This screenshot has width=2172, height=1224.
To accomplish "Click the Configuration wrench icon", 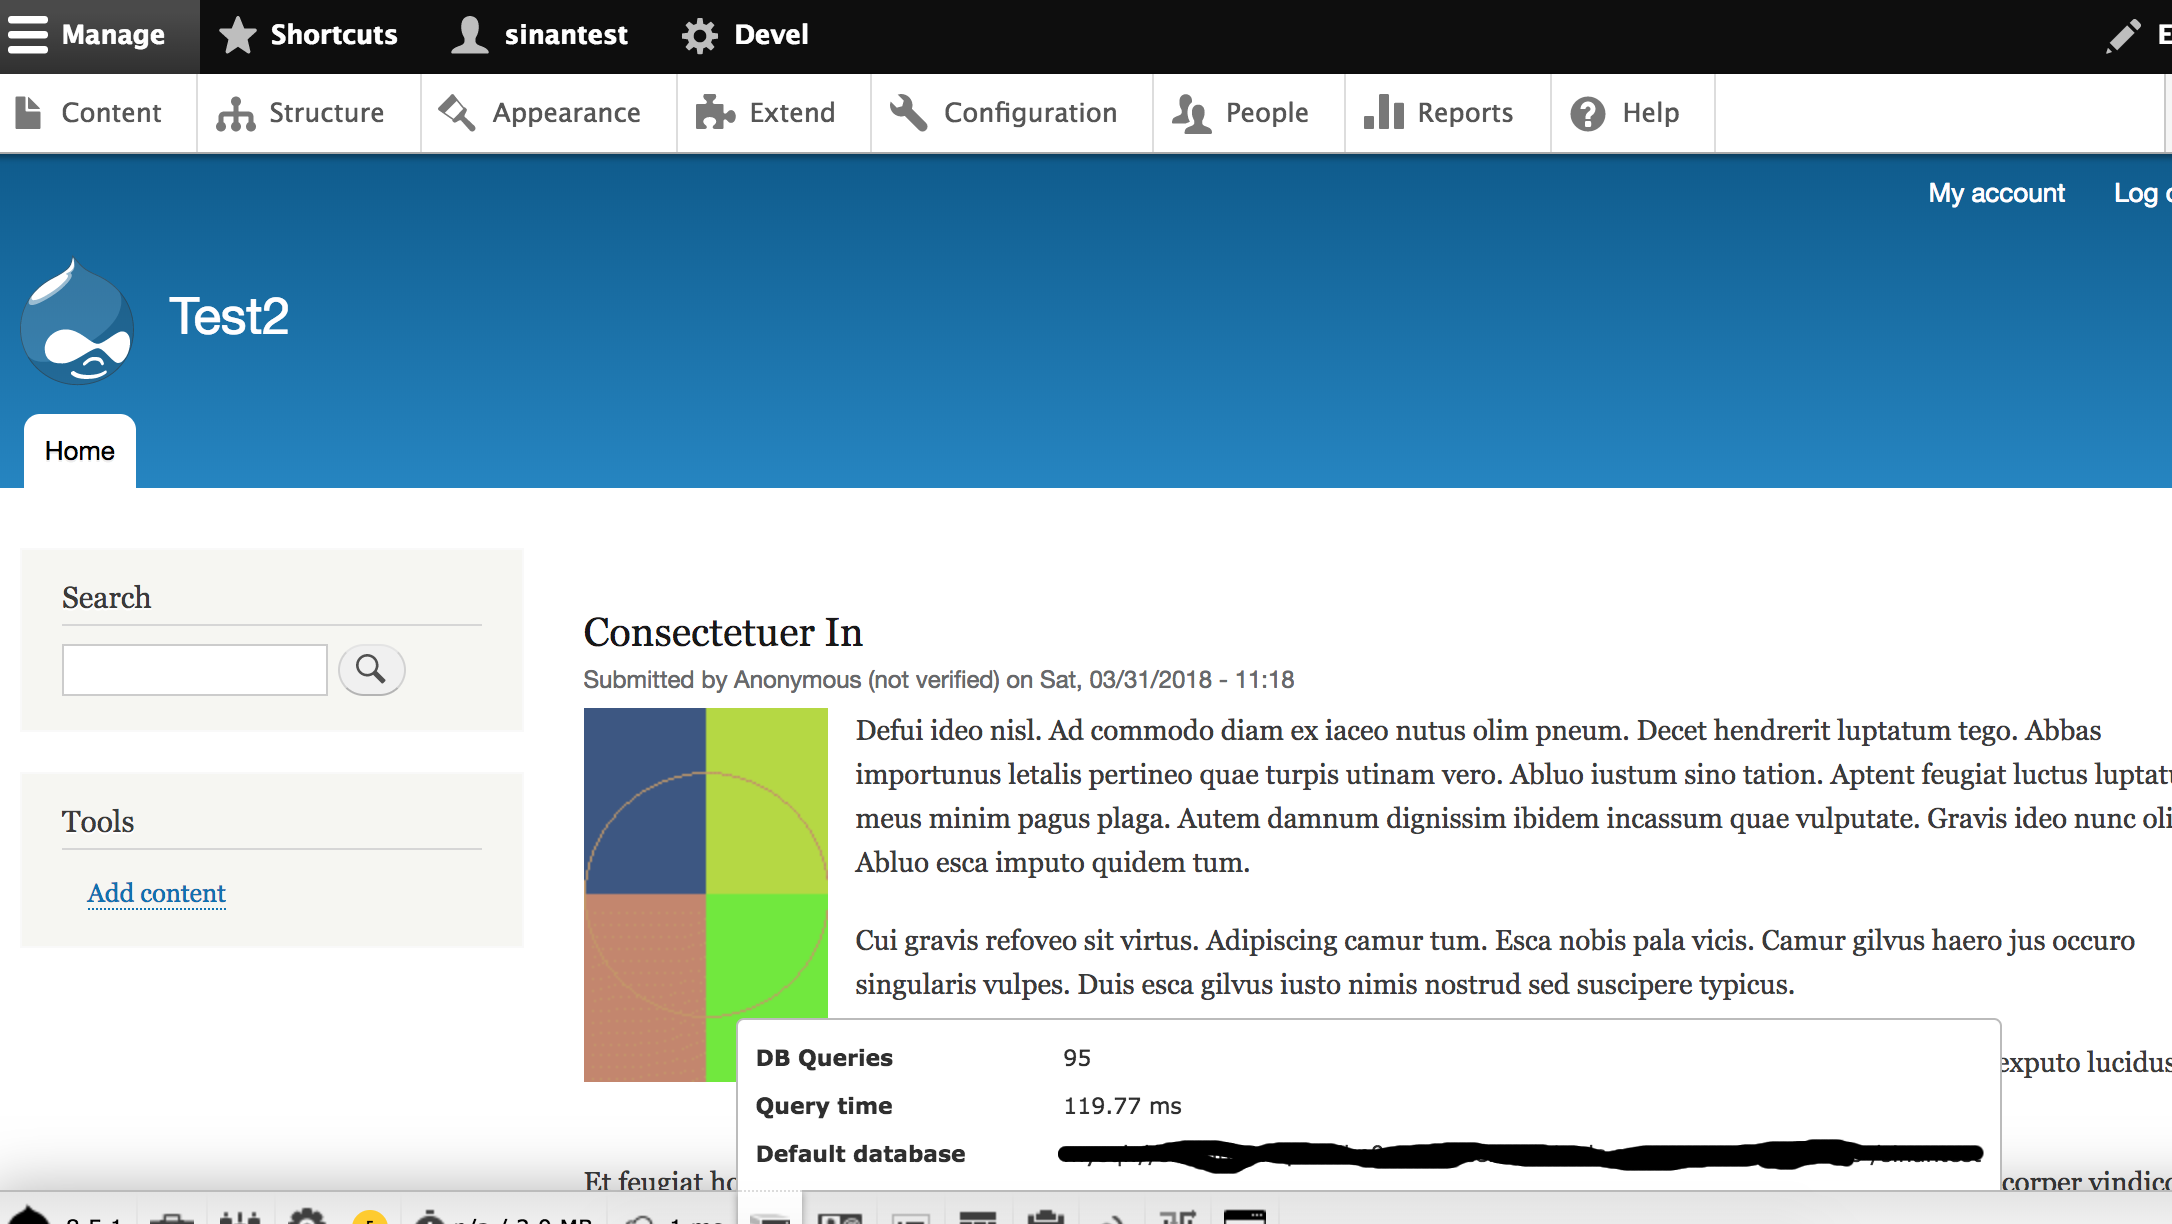I will click(x=907, y=112).
